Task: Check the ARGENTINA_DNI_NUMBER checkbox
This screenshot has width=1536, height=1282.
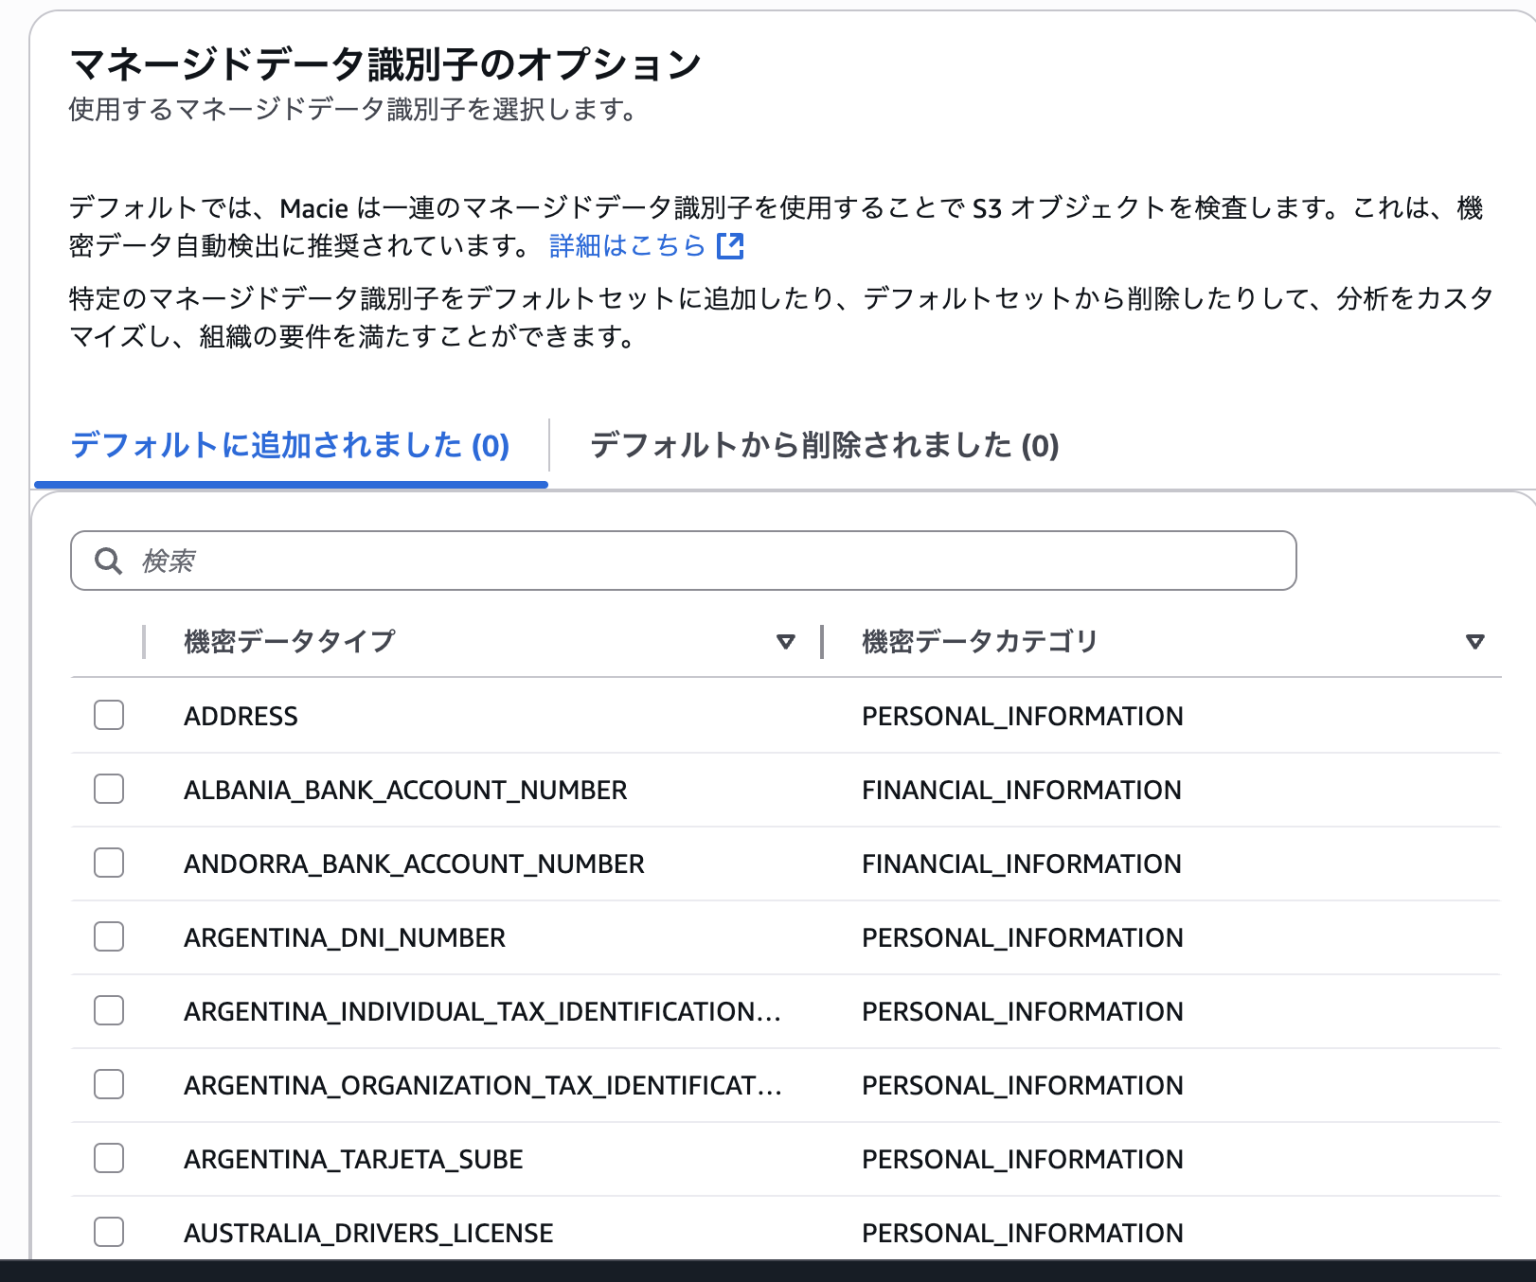Action: [109, 937]
